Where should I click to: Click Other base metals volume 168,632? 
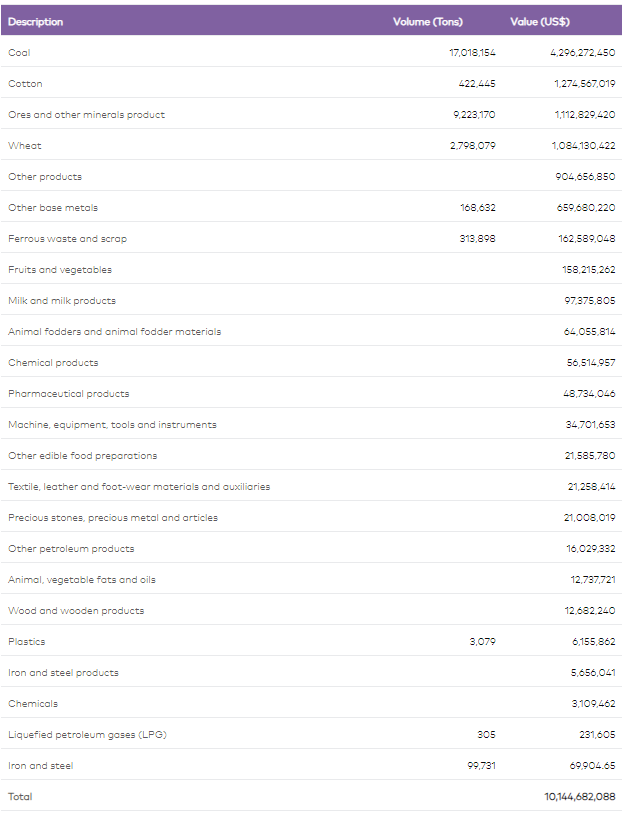[x=478, y=208]
